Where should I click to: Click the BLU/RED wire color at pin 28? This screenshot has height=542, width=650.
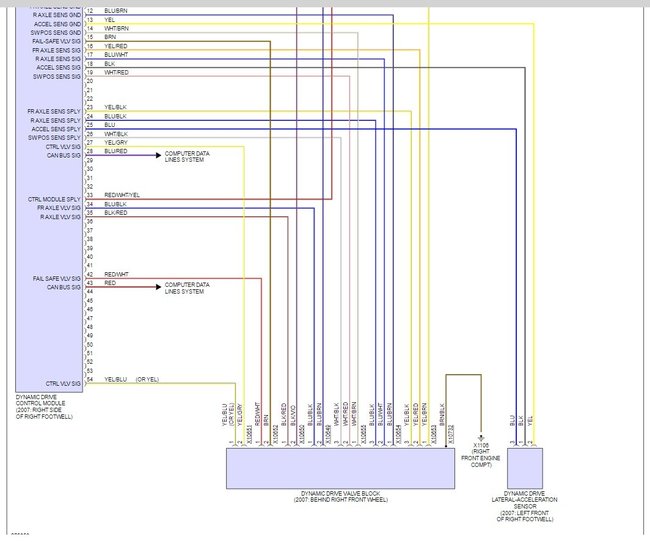click(x=116, y=151)
